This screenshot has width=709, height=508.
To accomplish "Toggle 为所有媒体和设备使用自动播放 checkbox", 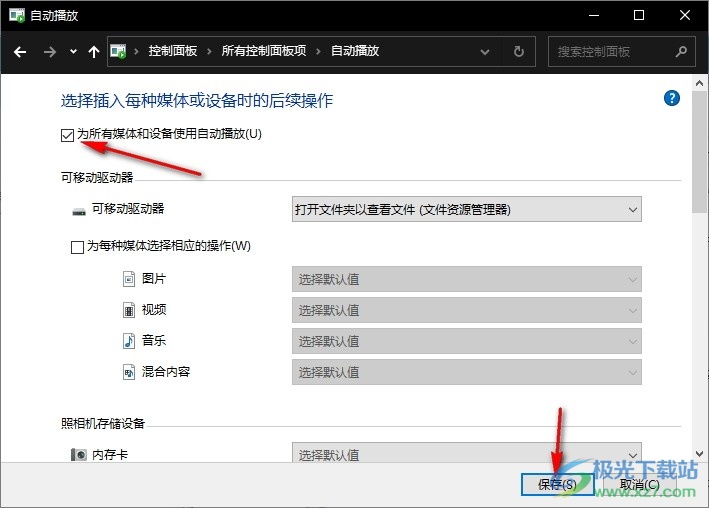I will [x=67, y=135].
